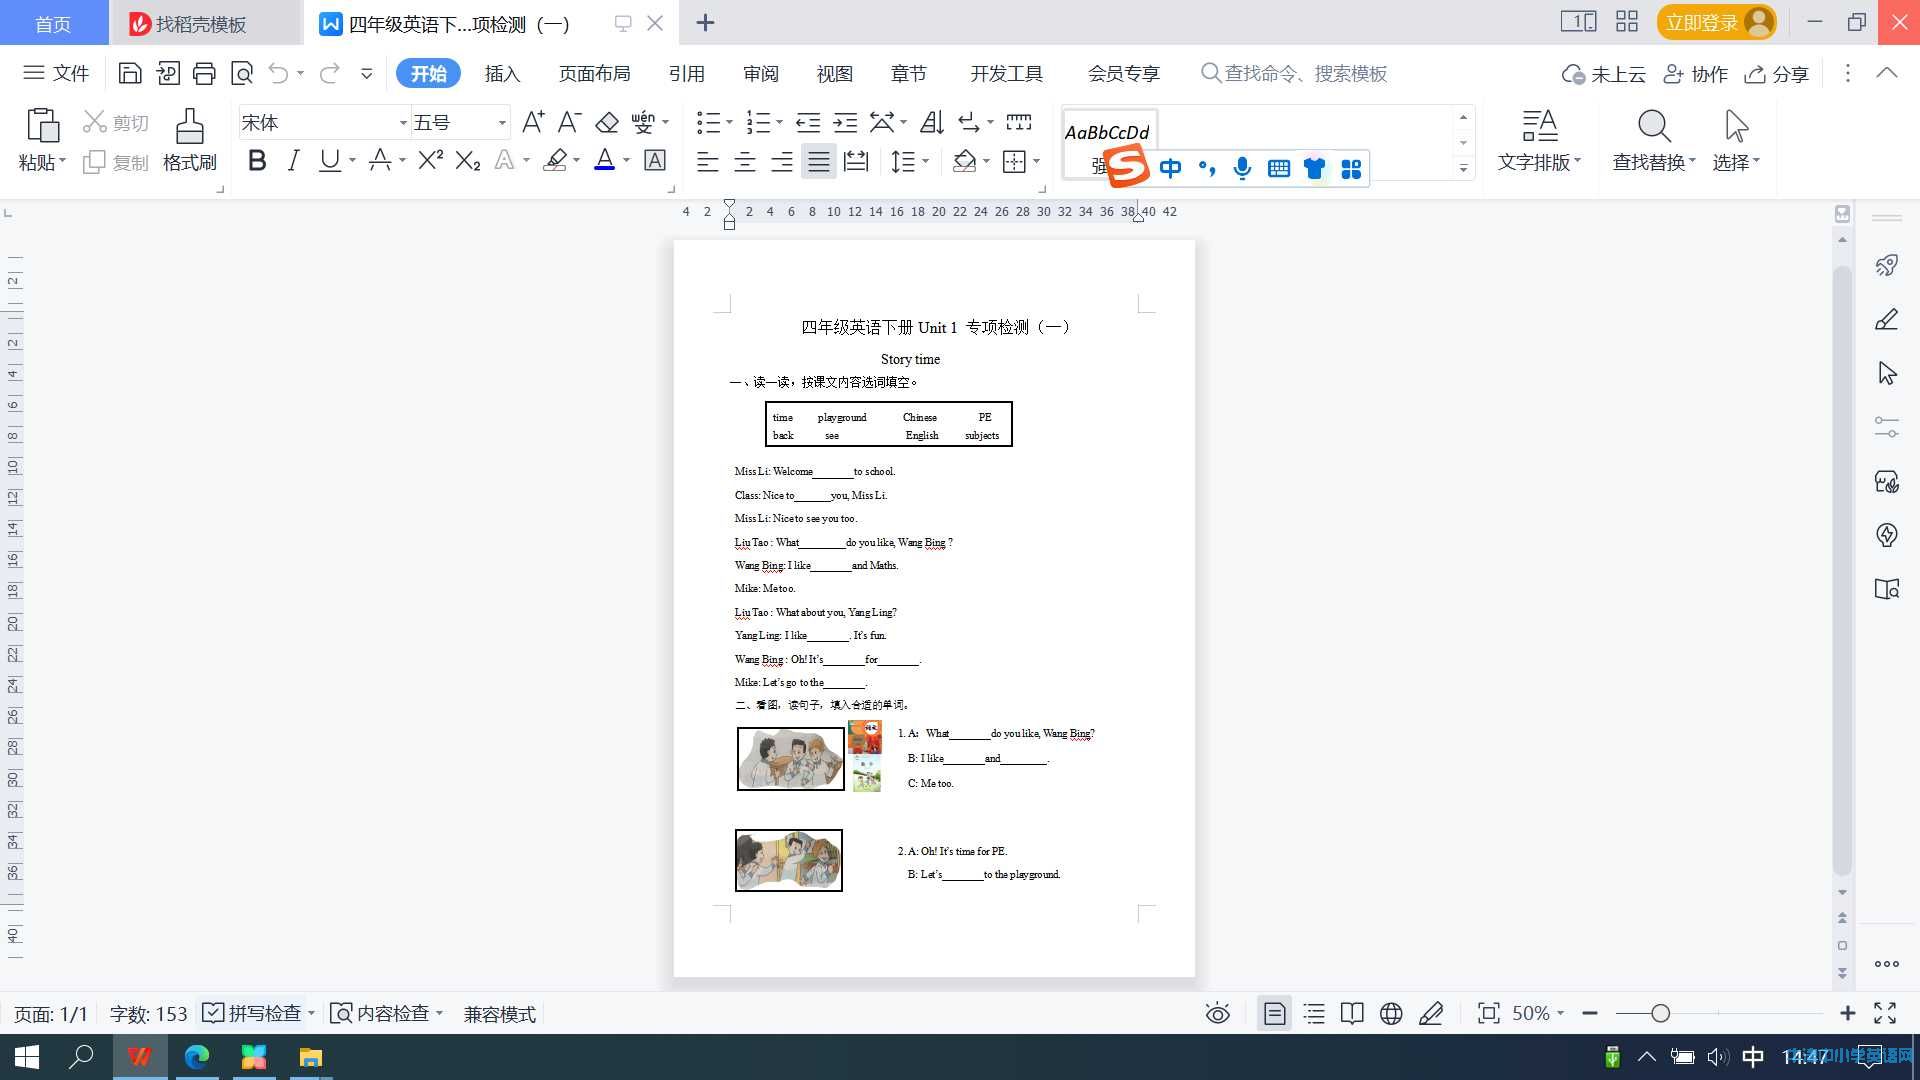Click the Paste clipboard icon
The width and height of the screenshot is (1920, 1080).
tap(42, 126)
